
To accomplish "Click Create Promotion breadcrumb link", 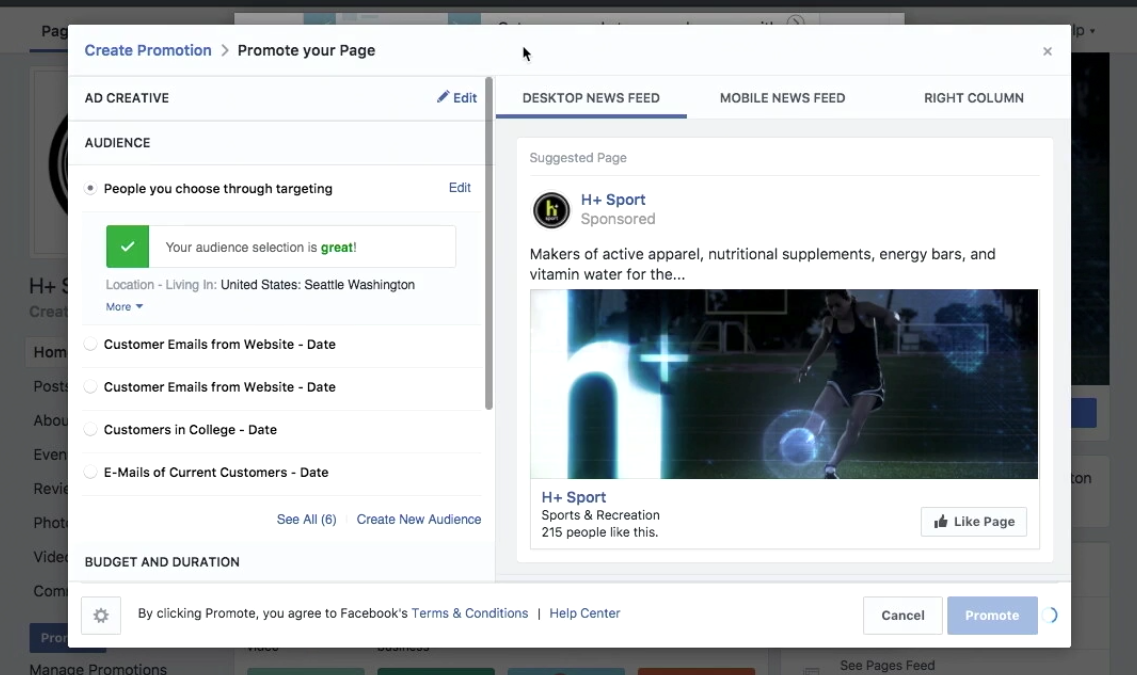I will [148, 50].
